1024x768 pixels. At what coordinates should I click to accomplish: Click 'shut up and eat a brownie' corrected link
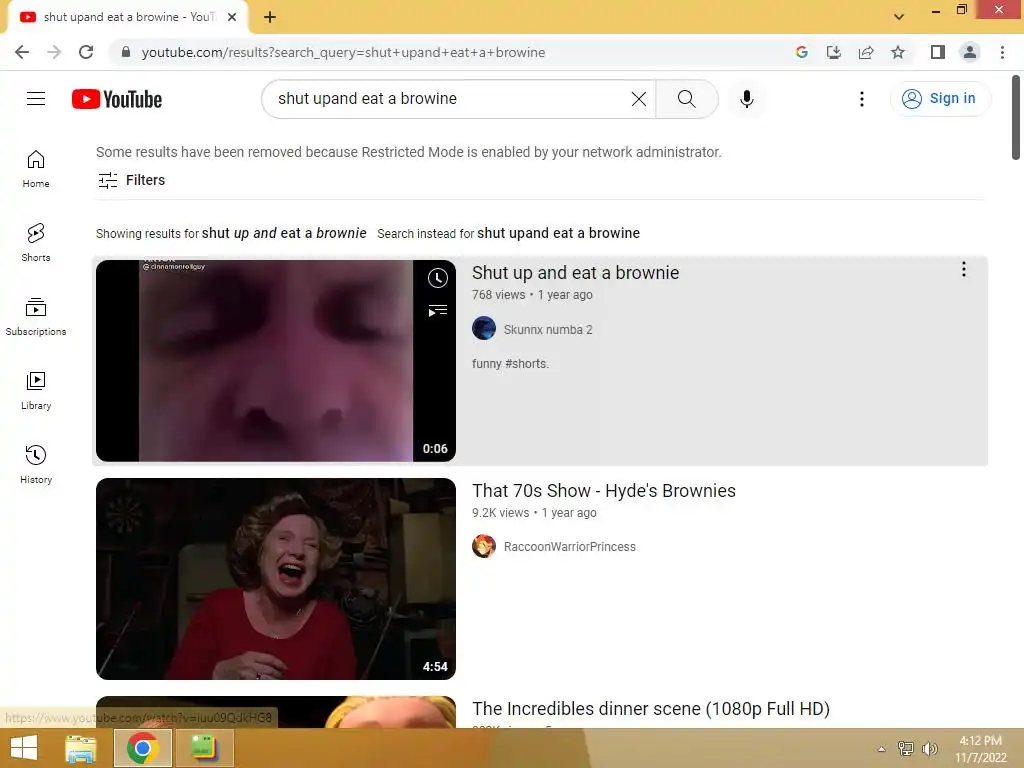[x=284, y=233]
